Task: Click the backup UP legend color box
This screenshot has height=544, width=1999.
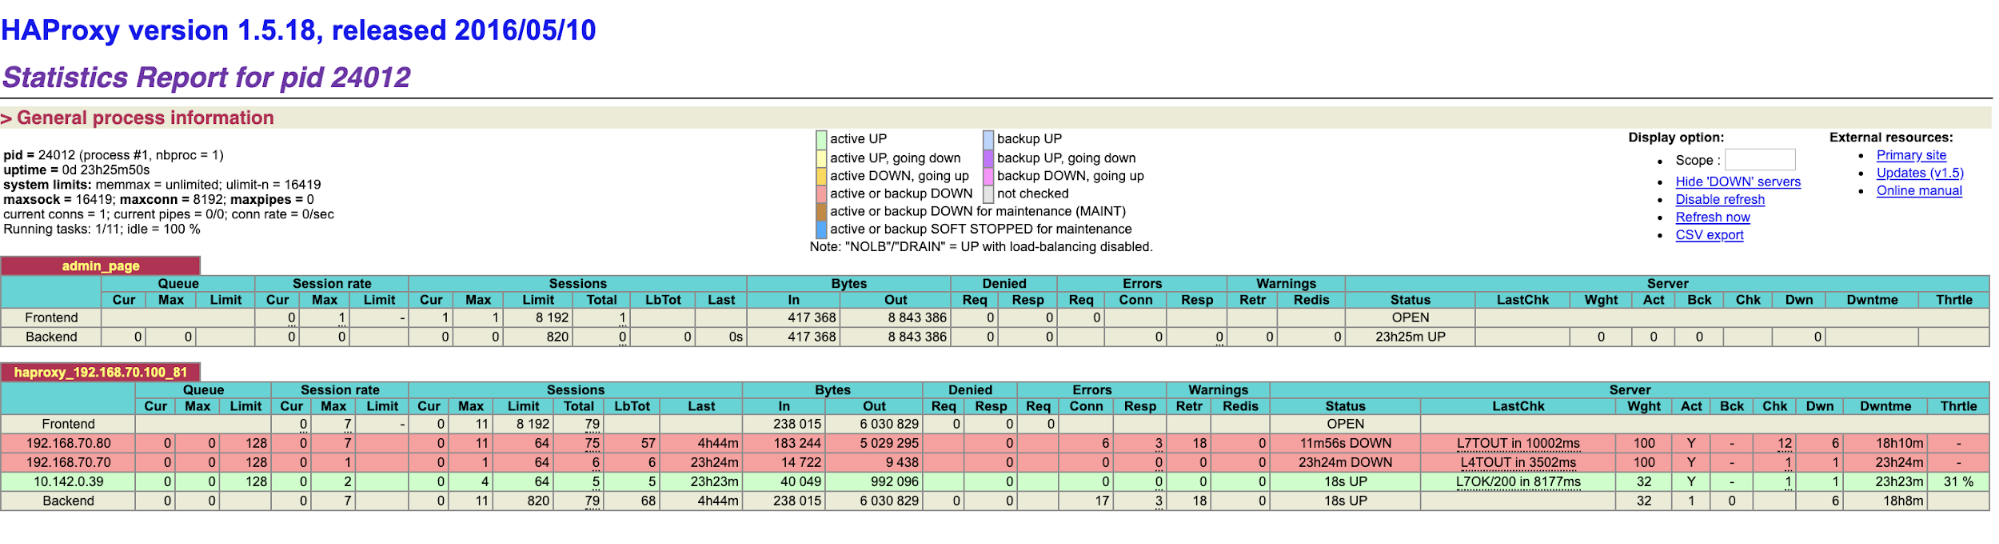Action: (988, 140)
